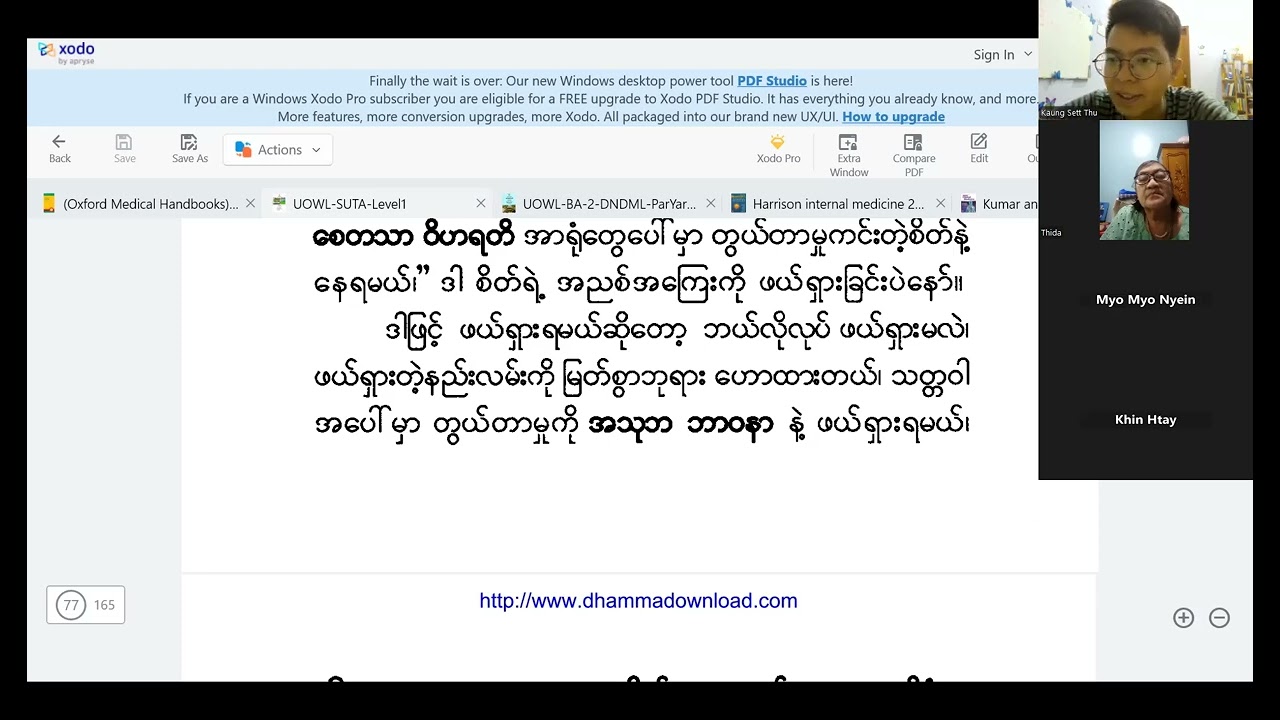Image resolution: width=1280 pixels, height=720 pixels.
Task: Click the UOWL-BA-2 tab file icon
Action: click(x=508, y=204)
